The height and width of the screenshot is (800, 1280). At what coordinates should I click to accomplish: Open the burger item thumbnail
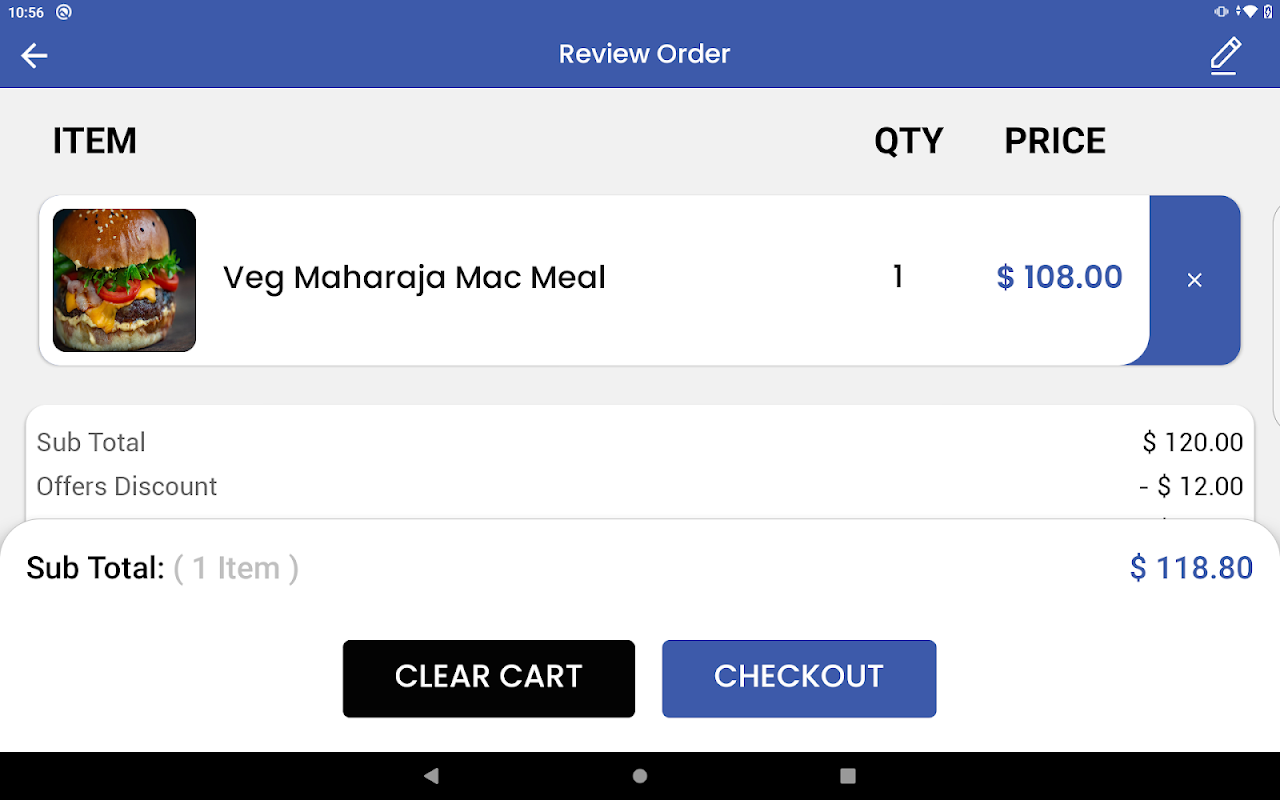[124, 280]
